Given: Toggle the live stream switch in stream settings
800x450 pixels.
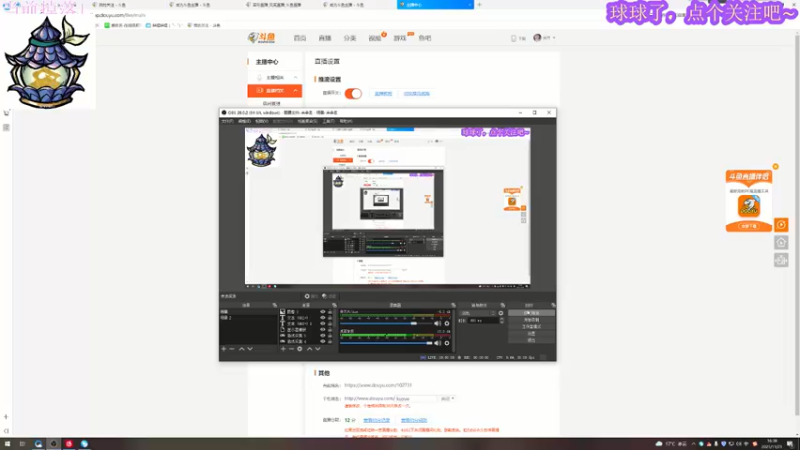Looking at the screenshot, I should tap(353, 93).
